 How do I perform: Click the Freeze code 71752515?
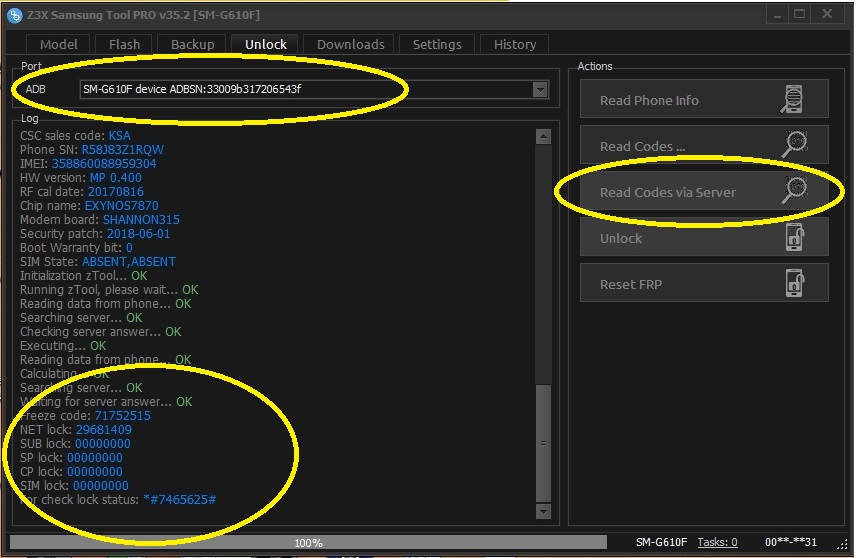coord(123,415)
